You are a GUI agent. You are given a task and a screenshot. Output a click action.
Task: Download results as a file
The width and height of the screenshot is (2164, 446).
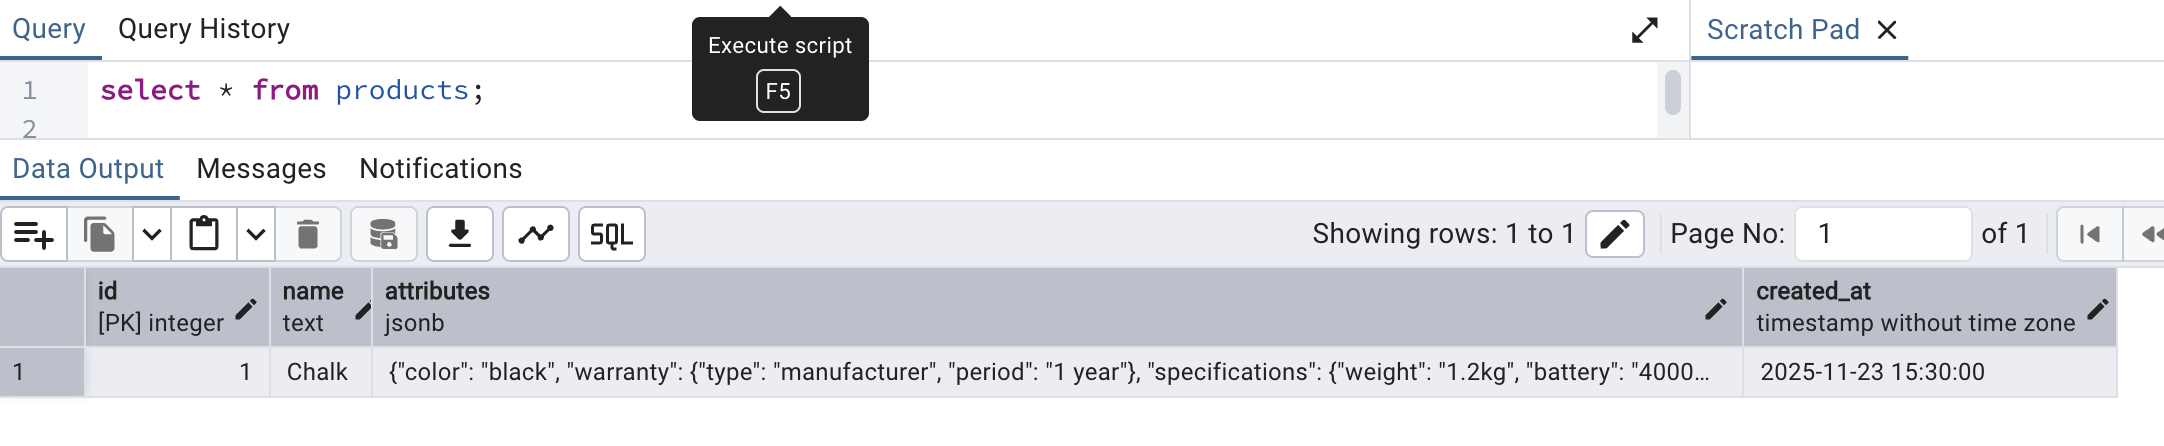(460, 235)
